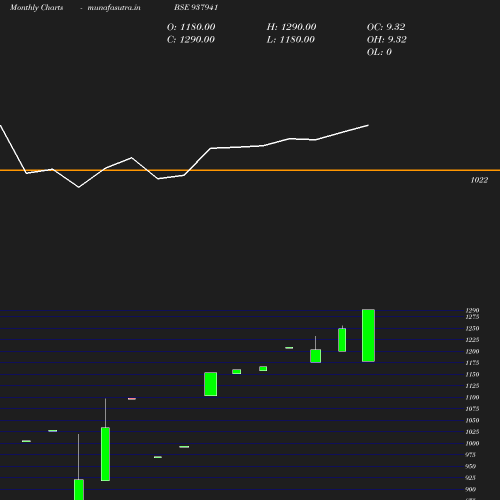Click the "1075" y-axis price label
500x500 pixels.
[472, 409]
